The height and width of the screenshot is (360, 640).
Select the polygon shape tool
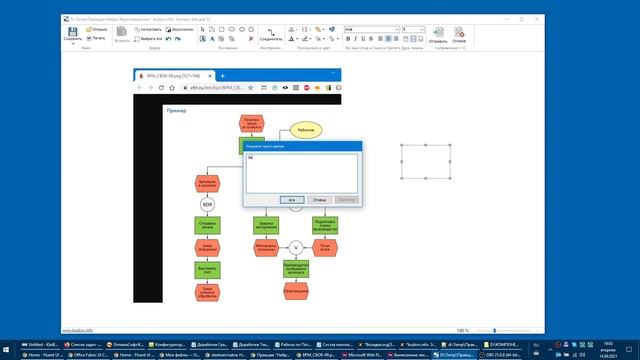(x=251, y=29)
